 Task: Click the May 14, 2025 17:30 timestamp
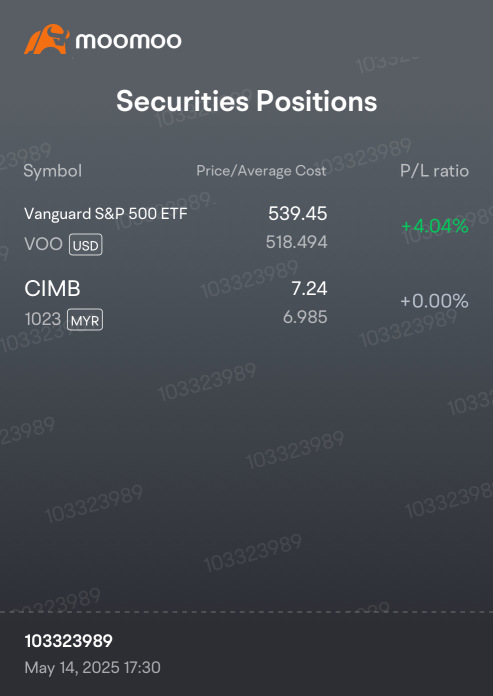[x=92, y=668]
